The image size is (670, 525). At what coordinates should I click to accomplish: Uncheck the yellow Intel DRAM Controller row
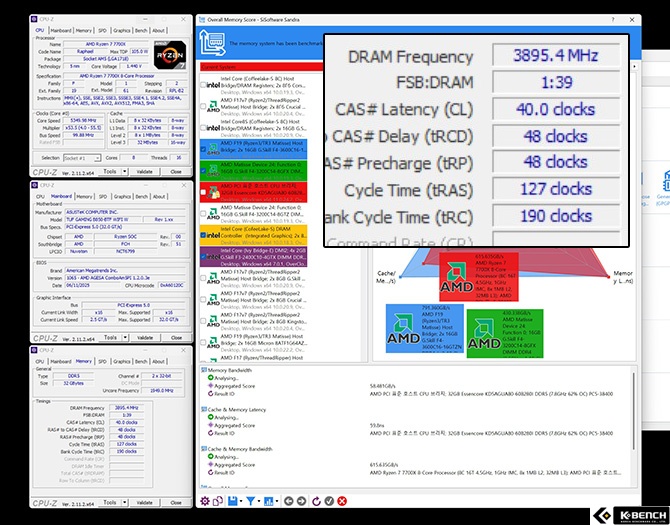pyautogui.click(x=203, y=235)
